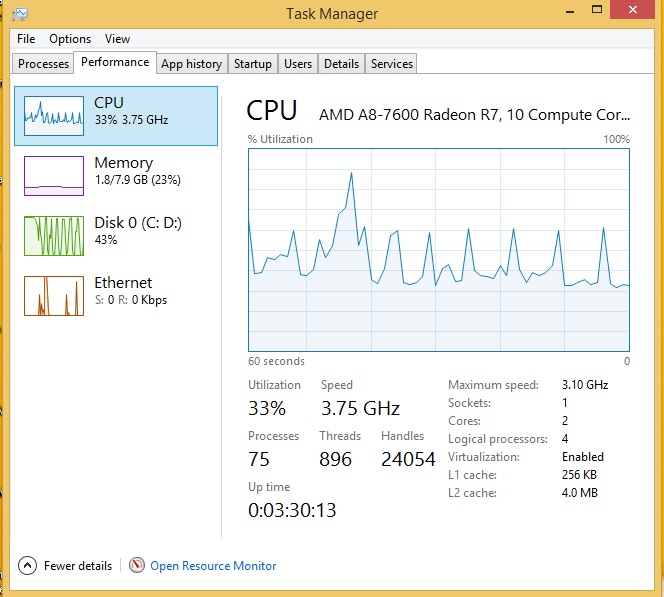Click the Task Manager title bar icon
Image resolution: width=664 pixels, height=597 pixels.
(x=19, y=14)
